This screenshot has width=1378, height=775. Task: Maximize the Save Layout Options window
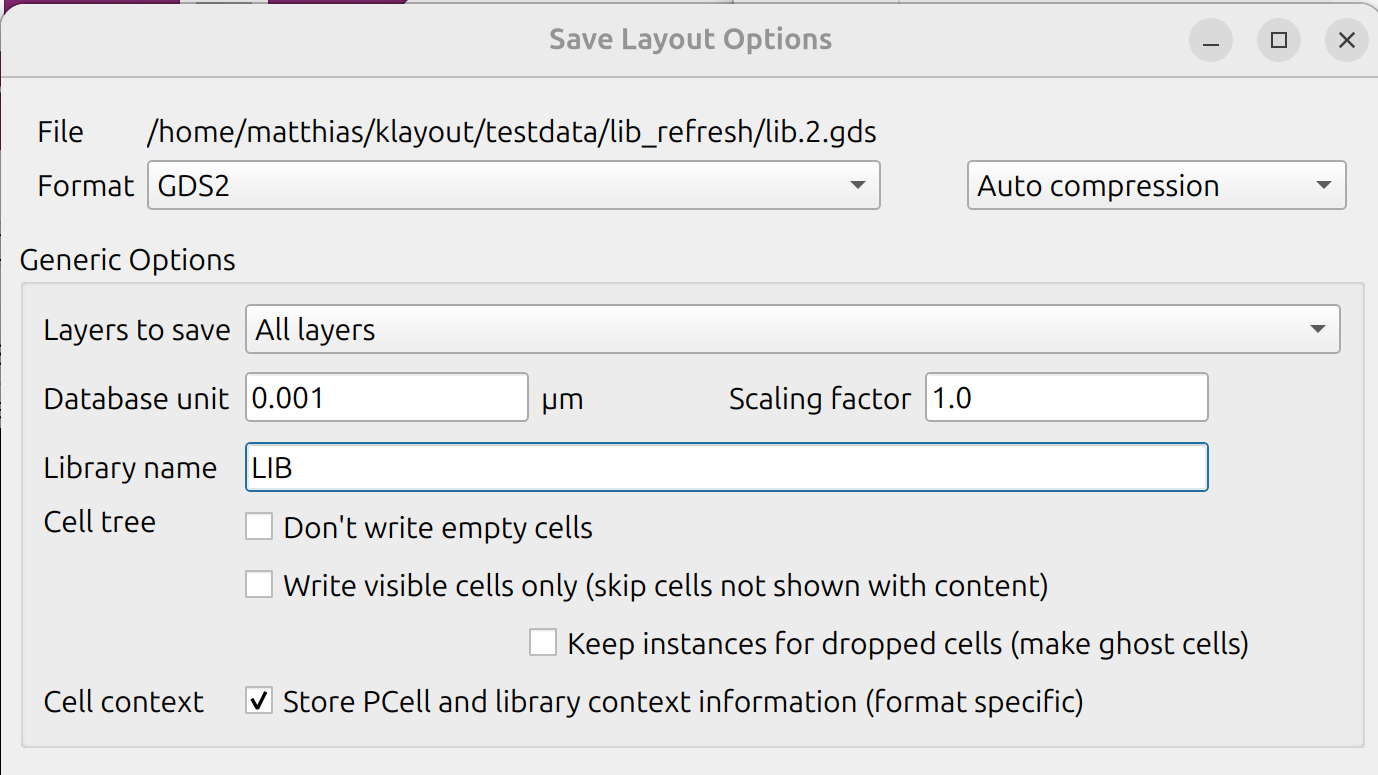pyautogui.click(x=1278, y=41)
